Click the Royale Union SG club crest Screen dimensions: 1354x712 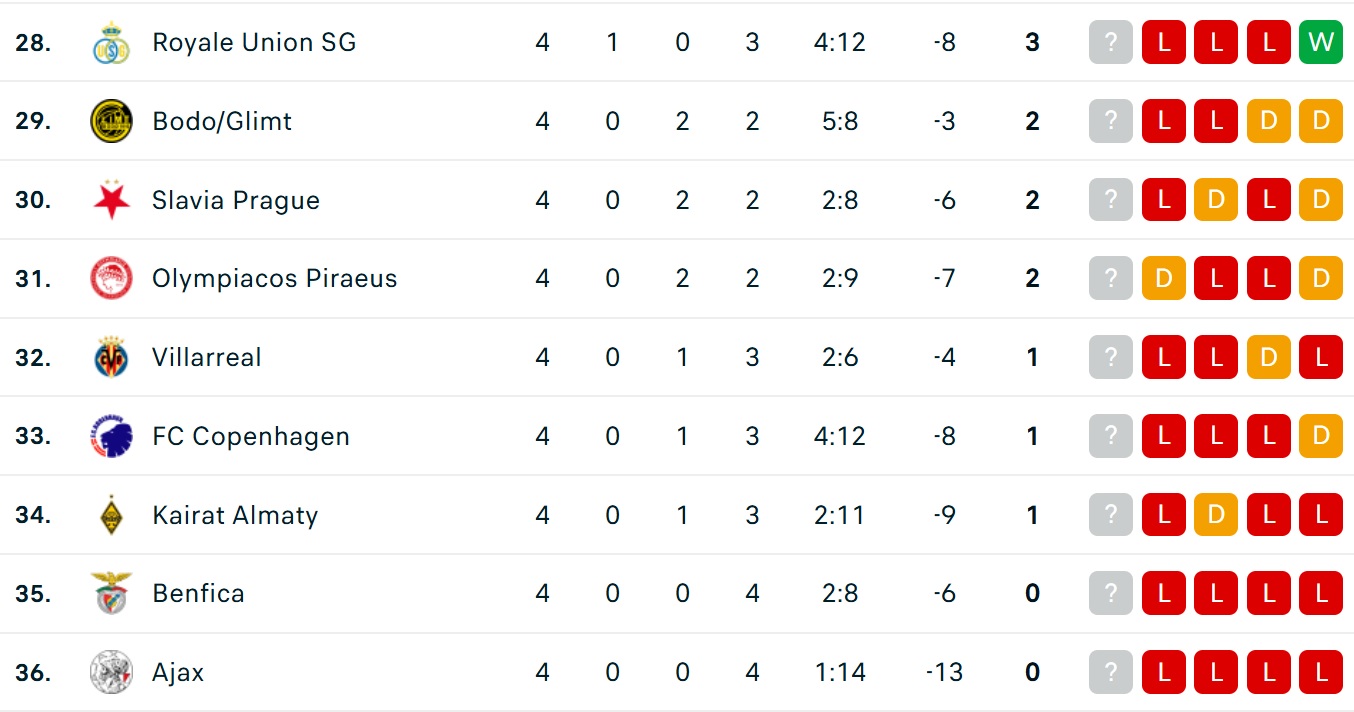click(111, 43)
